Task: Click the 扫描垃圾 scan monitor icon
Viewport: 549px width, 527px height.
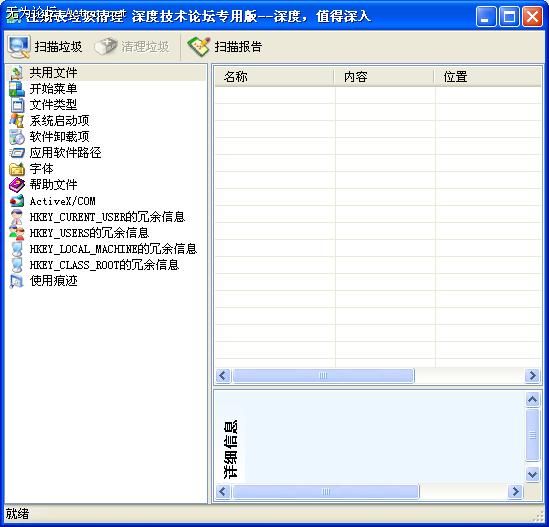Action: (x=19, y=47)
